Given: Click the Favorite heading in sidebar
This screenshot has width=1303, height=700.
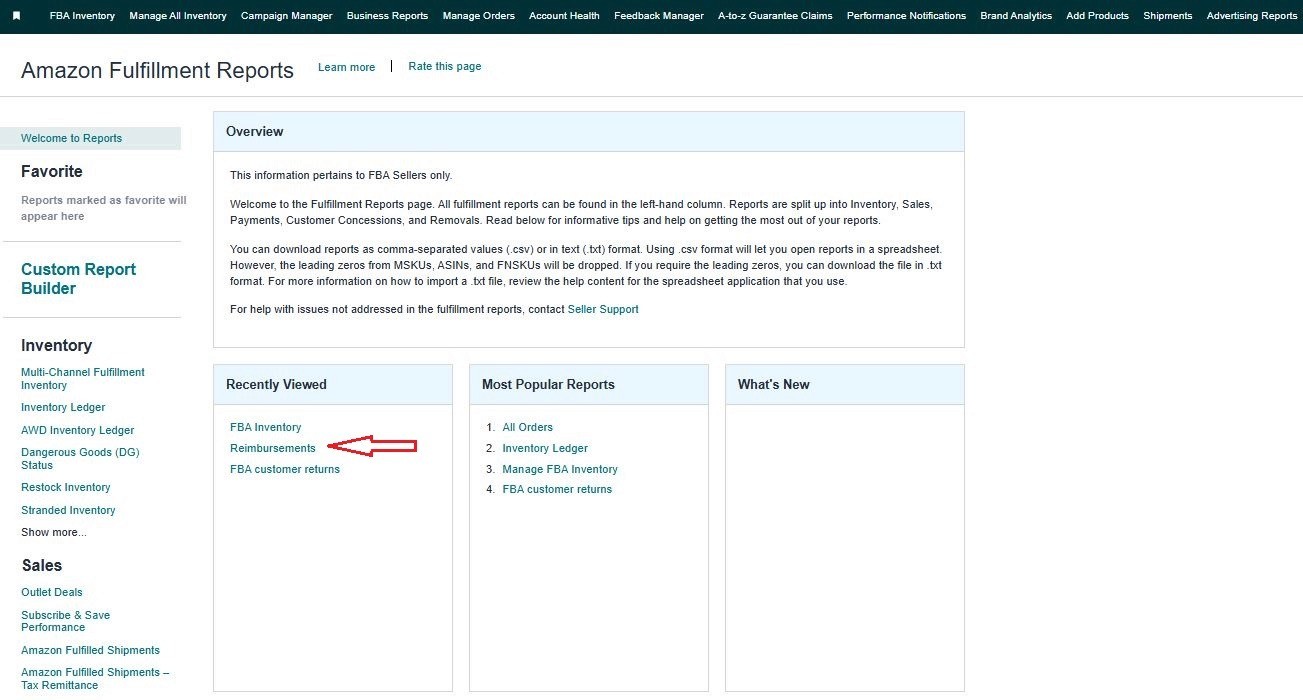Looking at the screenshot, I should (x=52, y=171).
